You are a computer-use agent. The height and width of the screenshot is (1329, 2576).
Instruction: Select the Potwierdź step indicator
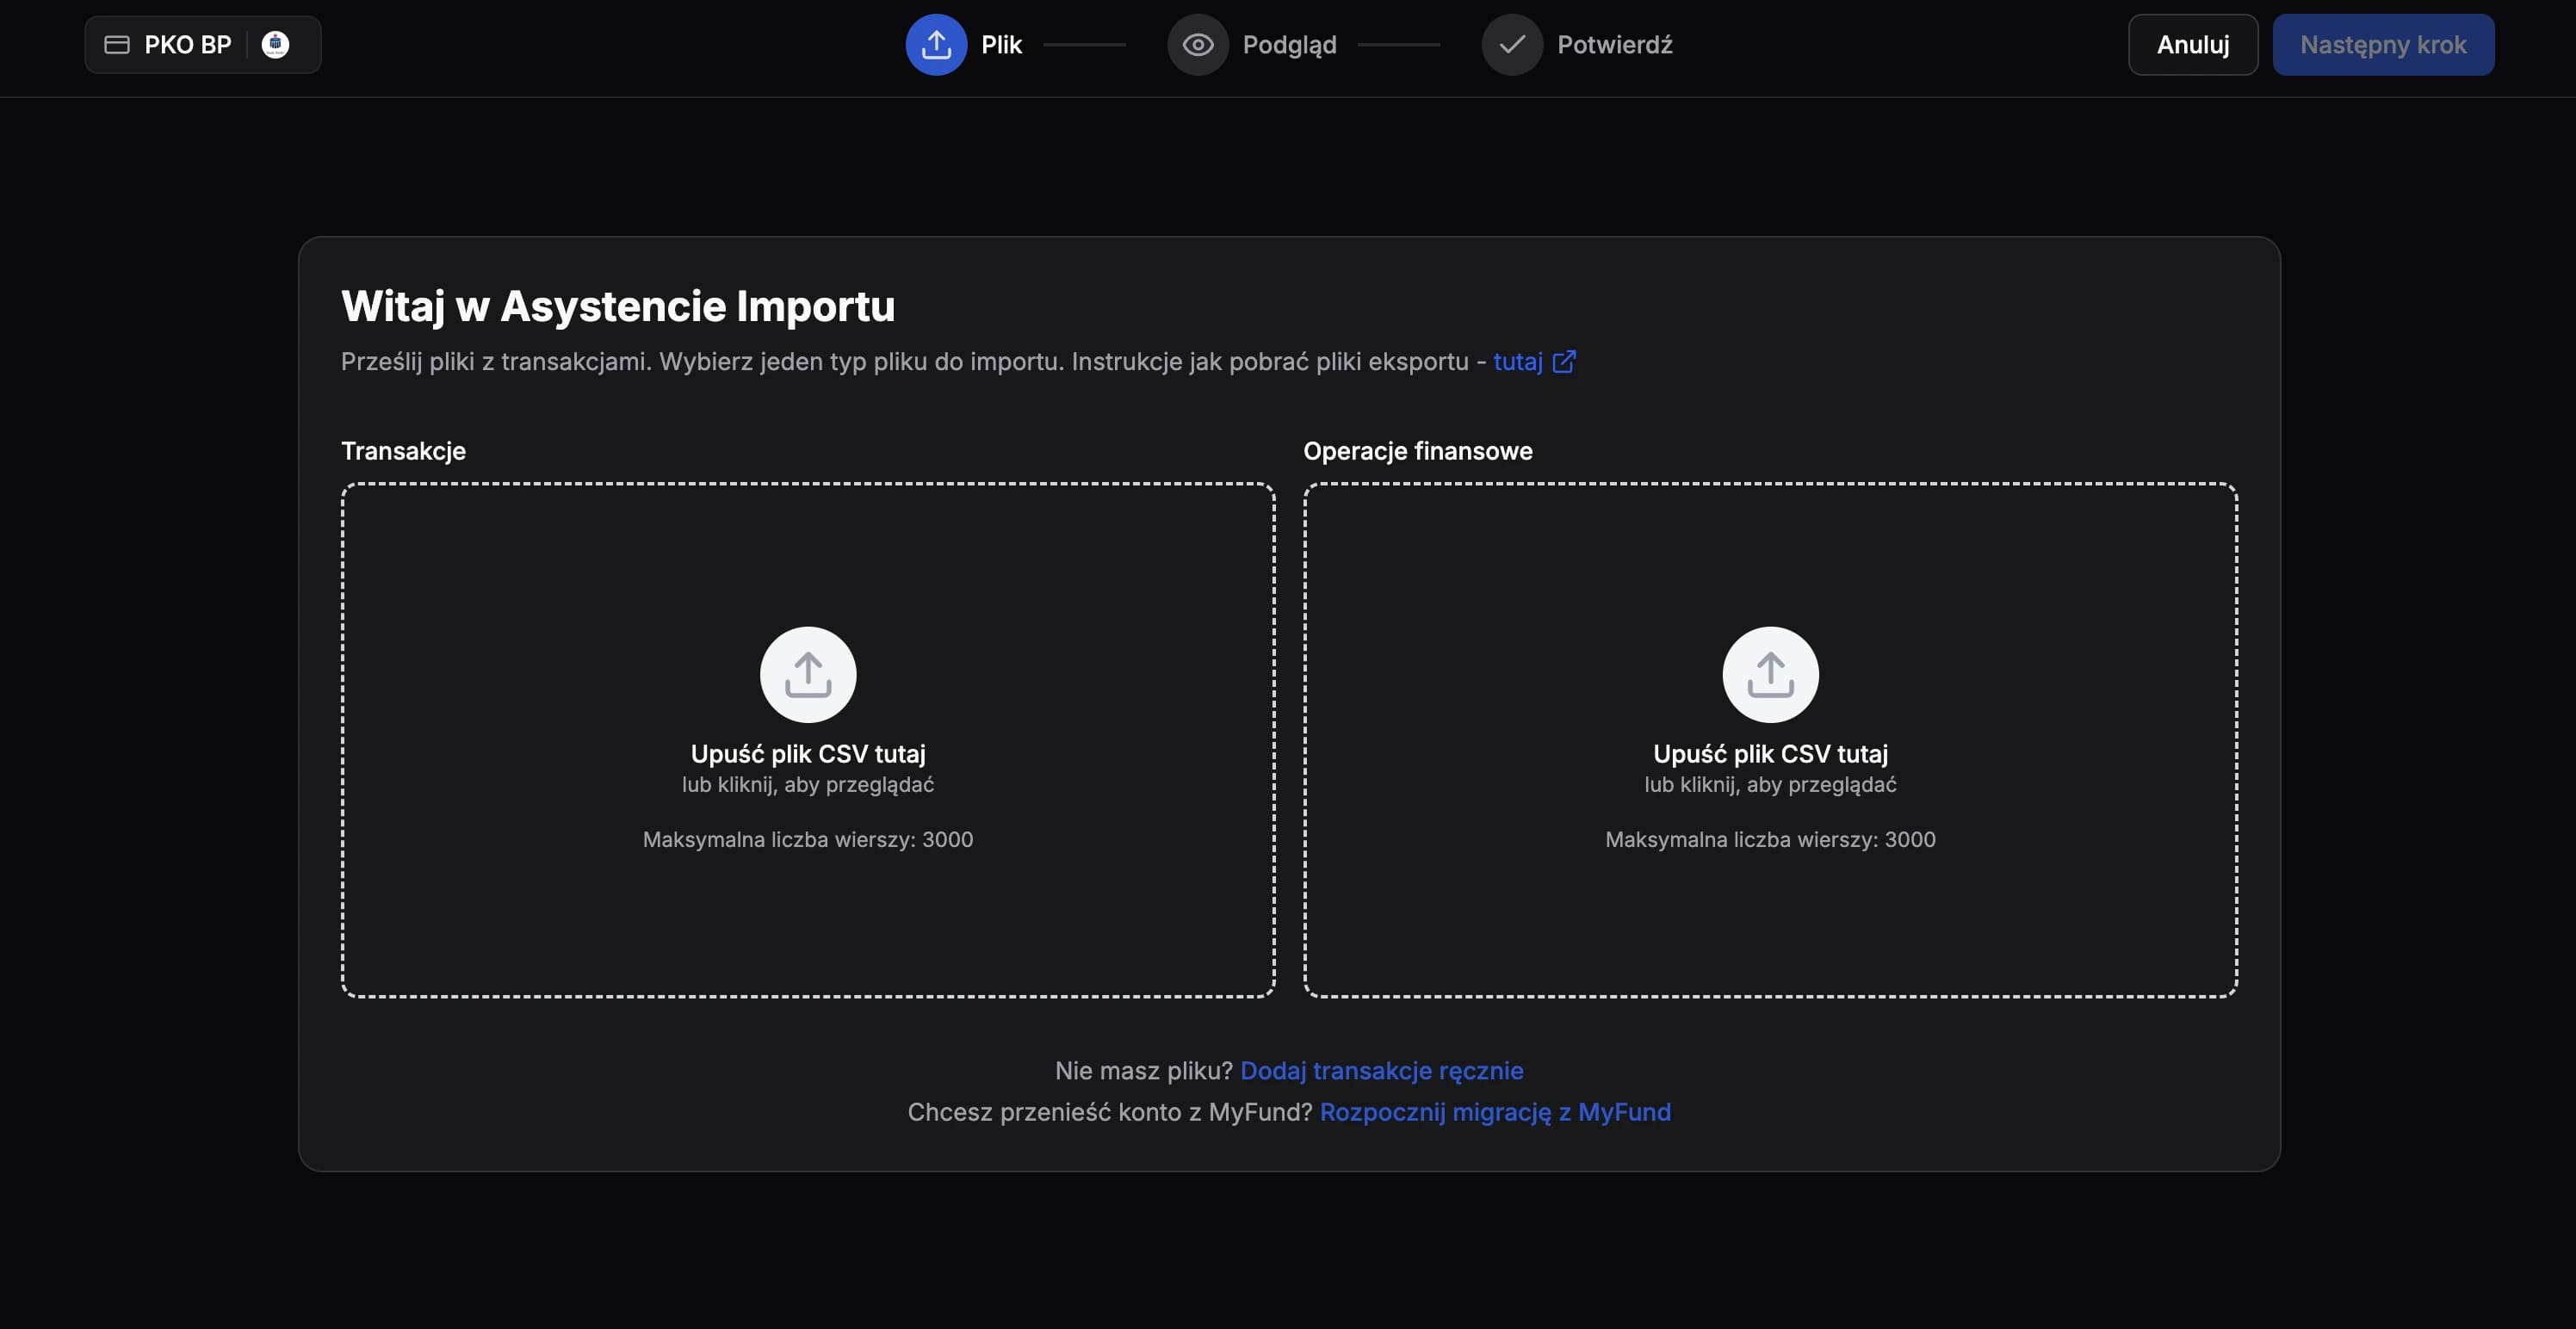coord(1580,44)
